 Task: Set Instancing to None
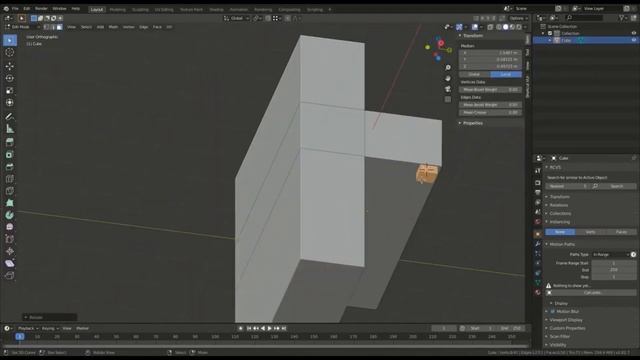pyautogui.click(x=560, y=232)
